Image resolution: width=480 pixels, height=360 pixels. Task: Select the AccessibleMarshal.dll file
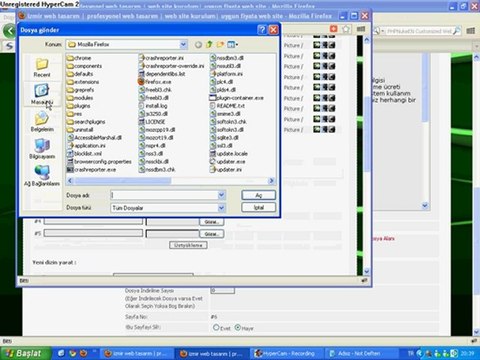(95, 138)
